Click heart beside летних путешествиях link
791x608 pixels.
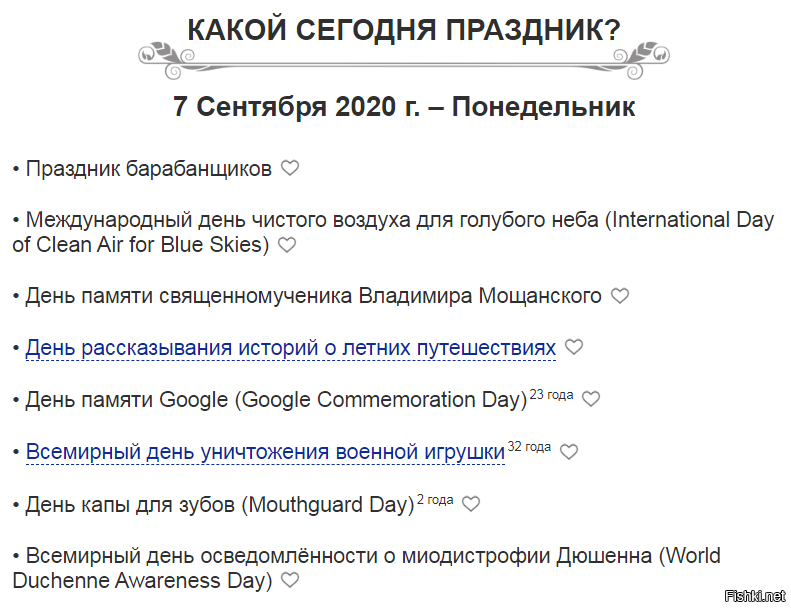[x=573, y=347]
